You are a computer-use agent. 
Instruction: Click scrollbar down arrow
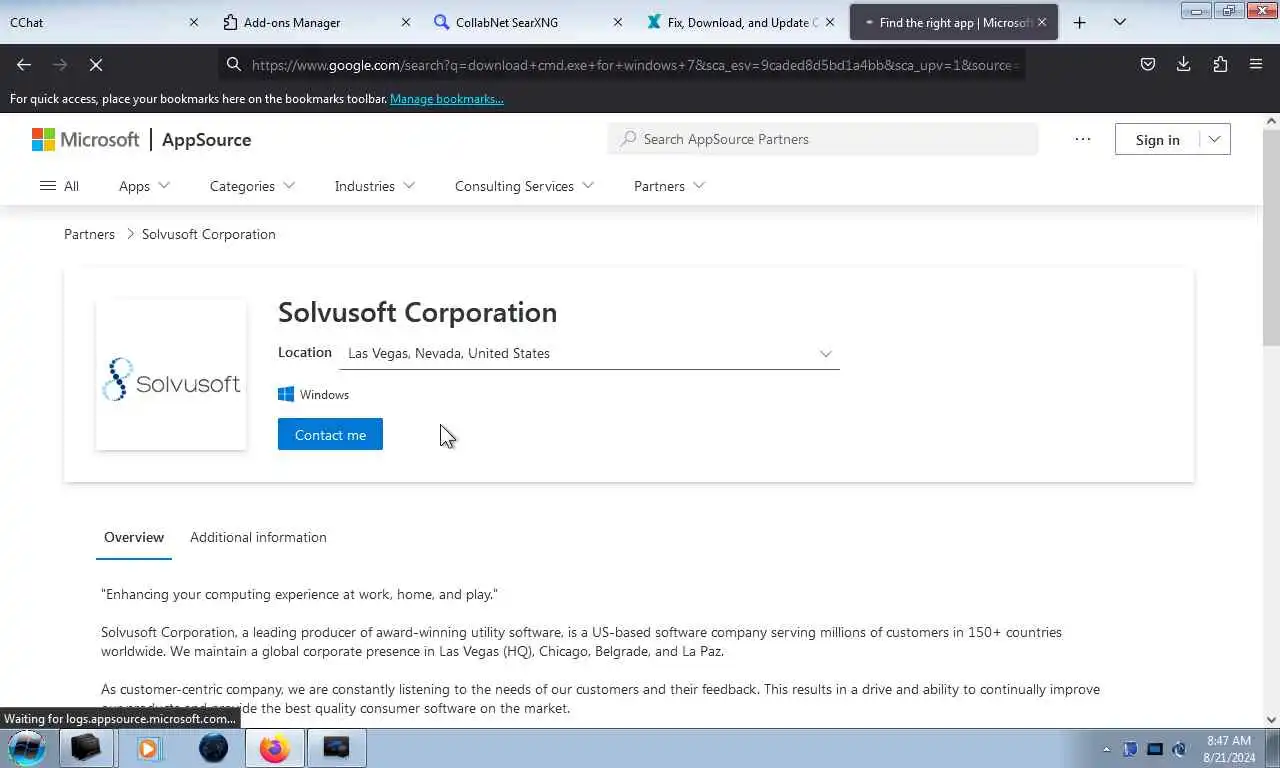click(1271, 719)
